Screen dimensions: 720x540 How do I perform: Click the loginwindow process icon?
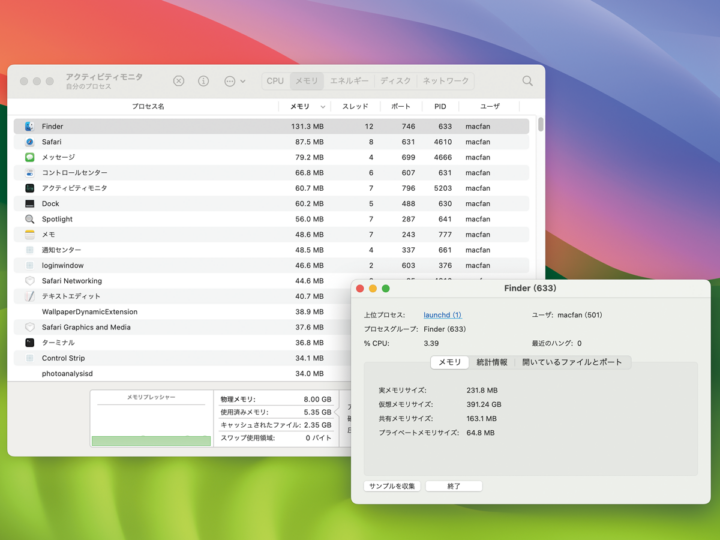click(x=30, y=265)
